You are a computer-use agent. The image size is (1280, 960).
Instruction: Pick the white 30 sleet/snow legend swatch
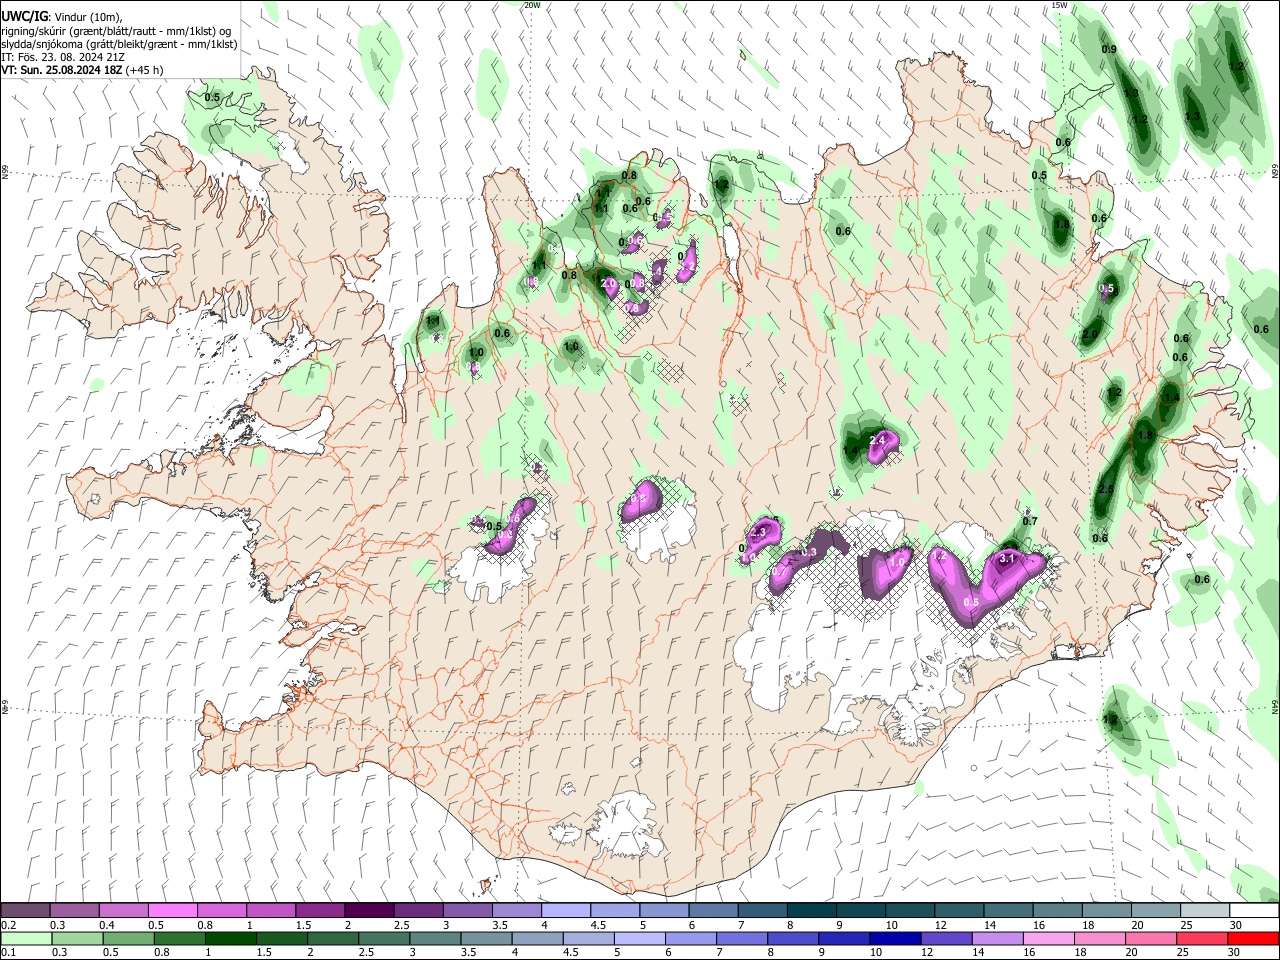click(1253, 911)
